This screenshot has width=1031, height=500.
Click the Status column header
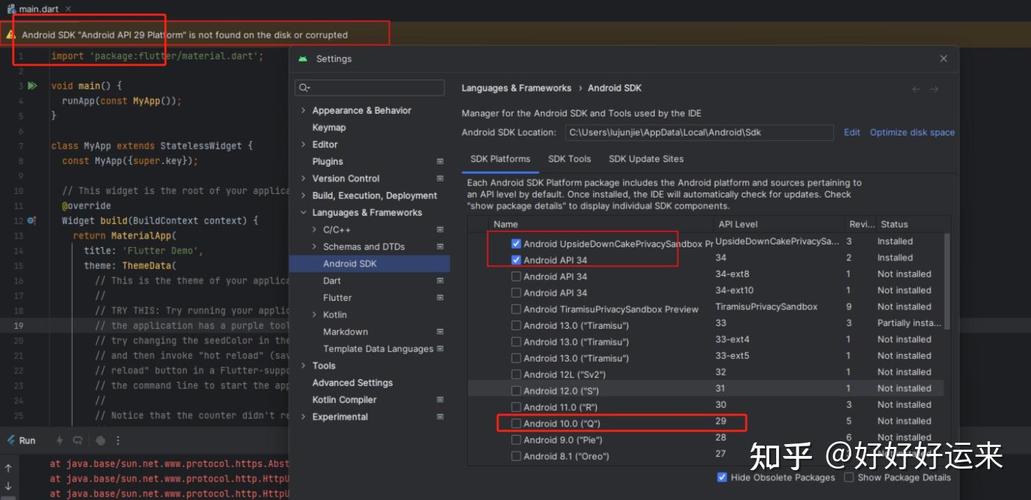pyautogui.click(x=894, y=224)
